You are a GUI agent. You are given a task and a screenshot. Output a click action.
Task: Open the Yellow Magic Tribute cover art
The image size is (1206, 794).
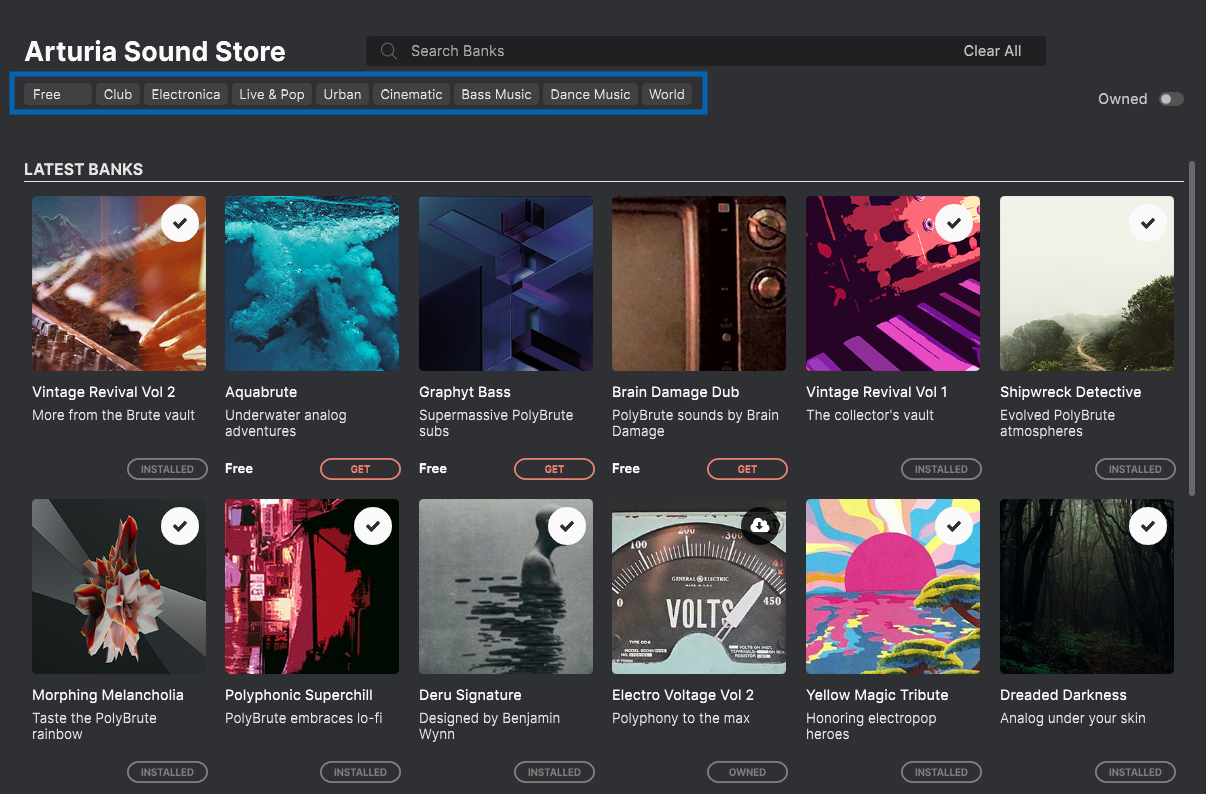click(893, 586)
